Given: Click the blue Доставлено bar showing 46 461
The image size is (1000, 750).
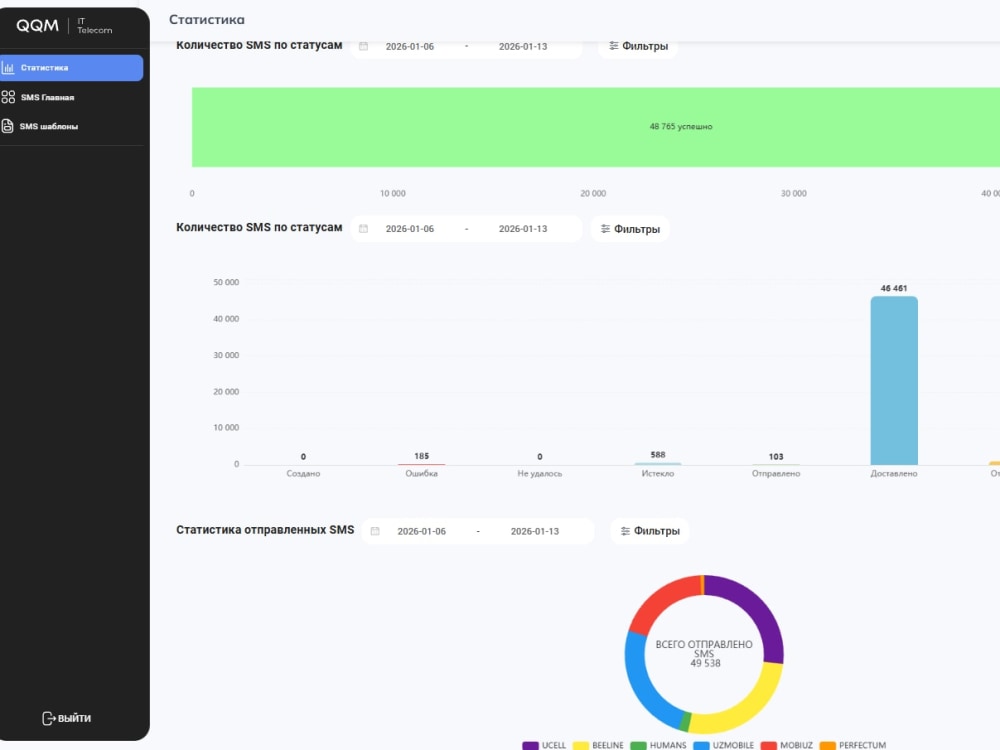Looking at the screenshot, I should 894,381.
